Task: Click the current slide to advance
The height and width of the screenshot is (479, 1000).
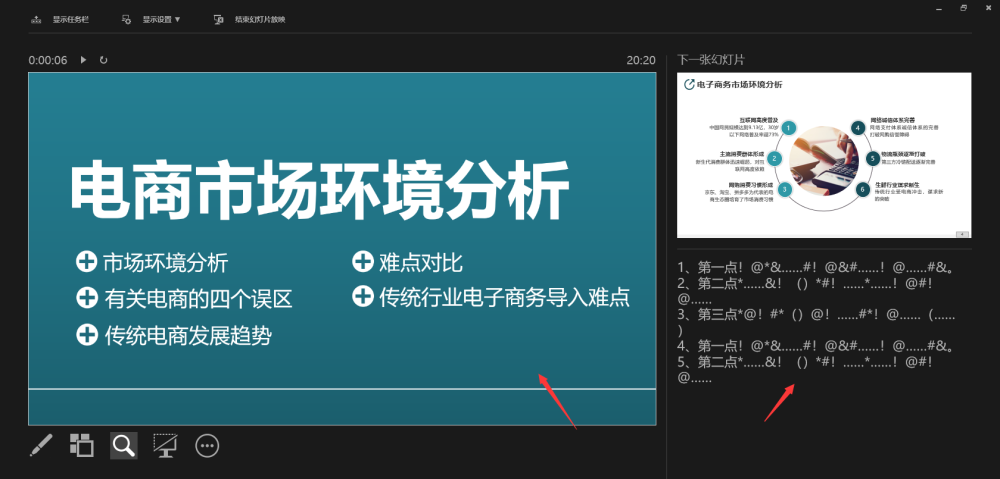Action: tap(342, 248)
